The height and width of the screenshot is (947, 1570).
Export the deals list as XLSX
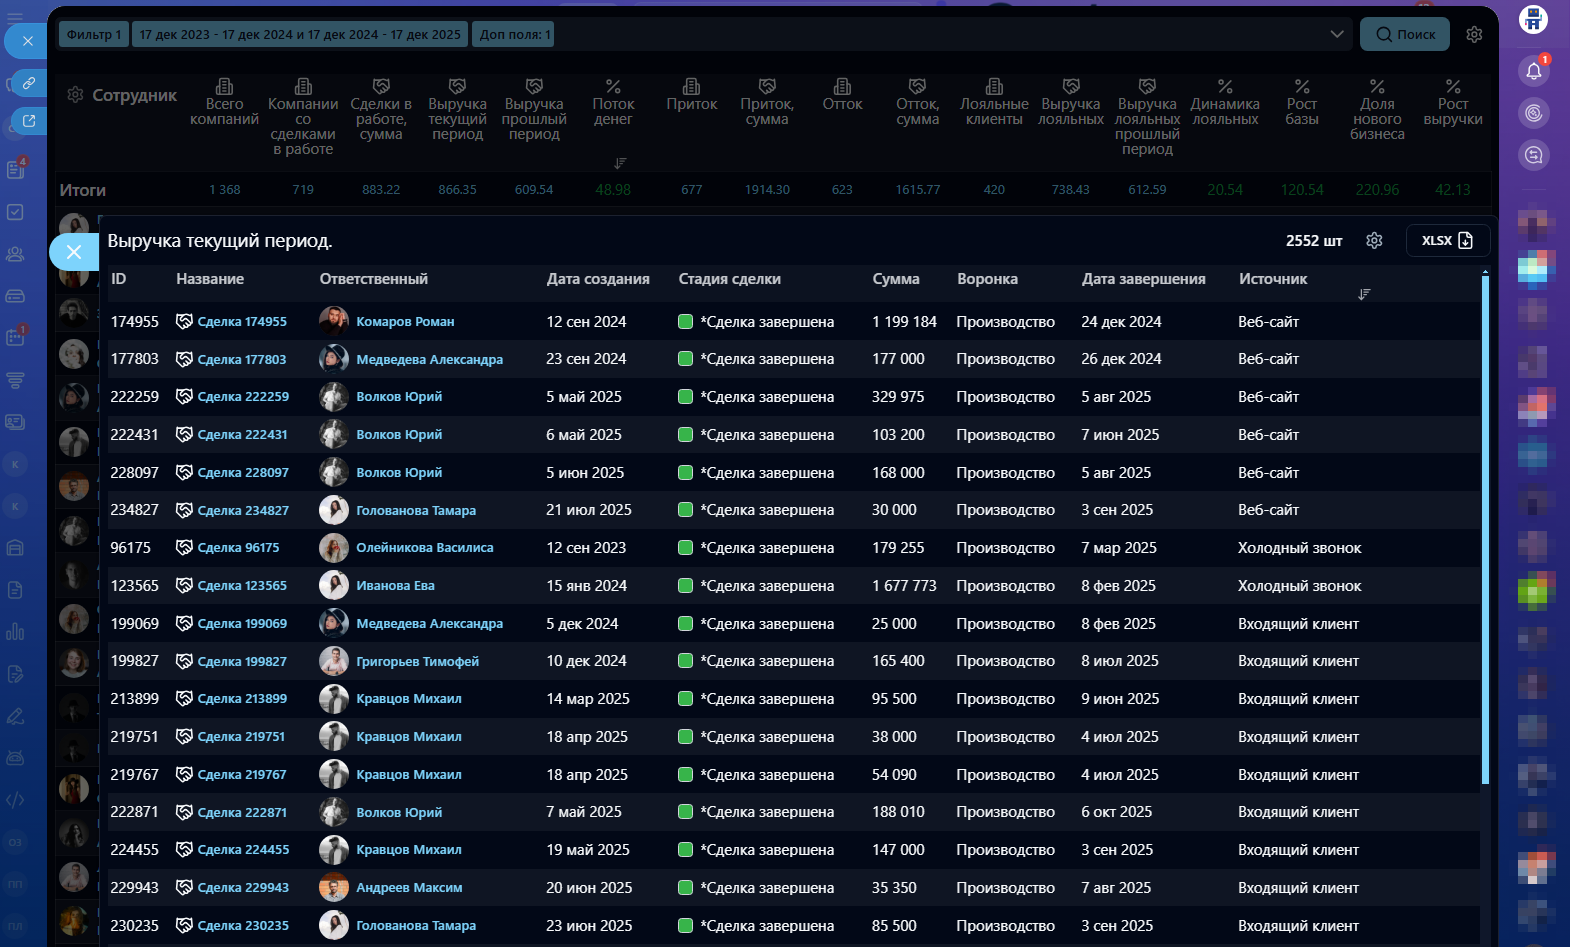click(1447, 241)
